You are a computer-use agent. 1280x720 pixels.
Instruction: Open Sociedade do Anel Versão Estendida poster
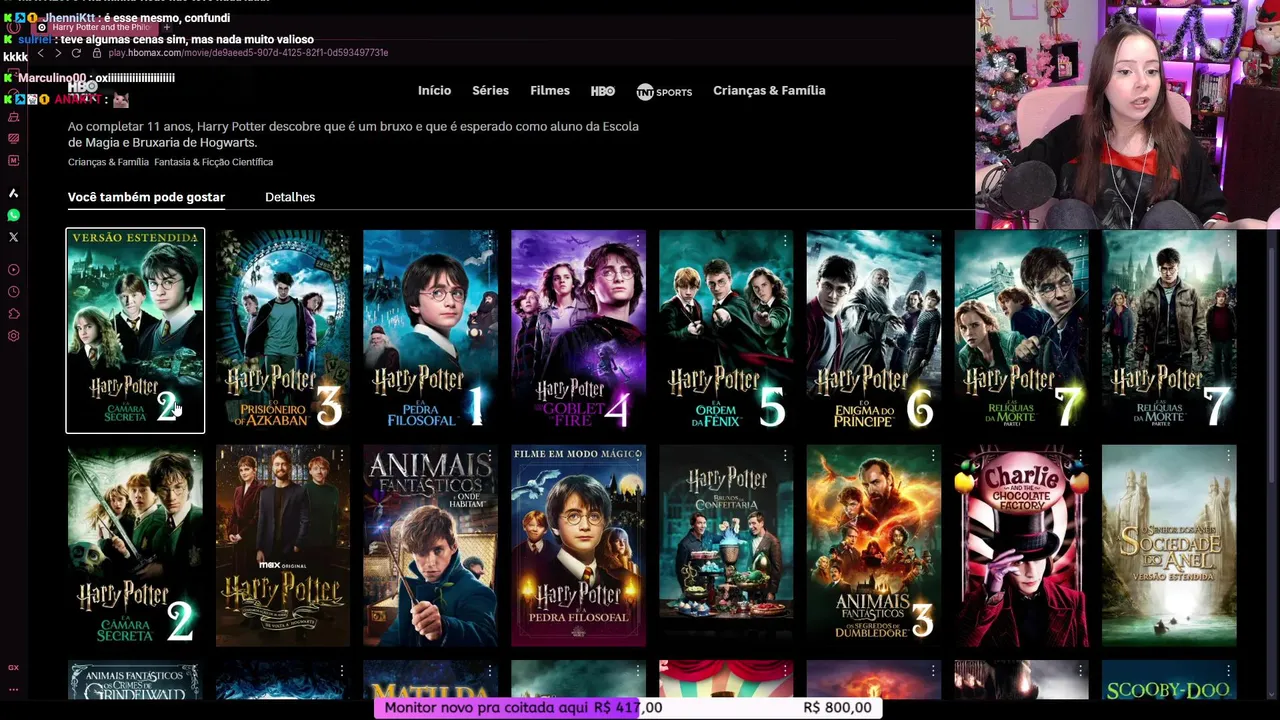[x=1170, y=546]
